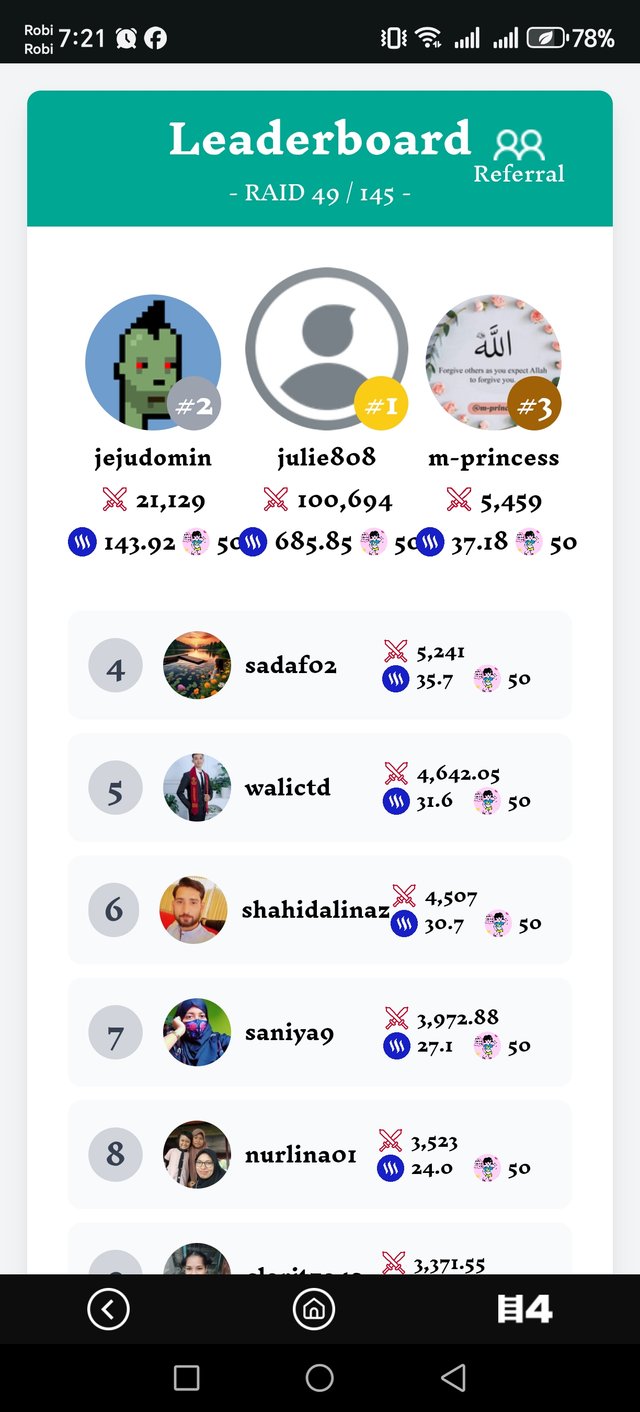
Task: Open walictd's username link
Action: point(288,787)
